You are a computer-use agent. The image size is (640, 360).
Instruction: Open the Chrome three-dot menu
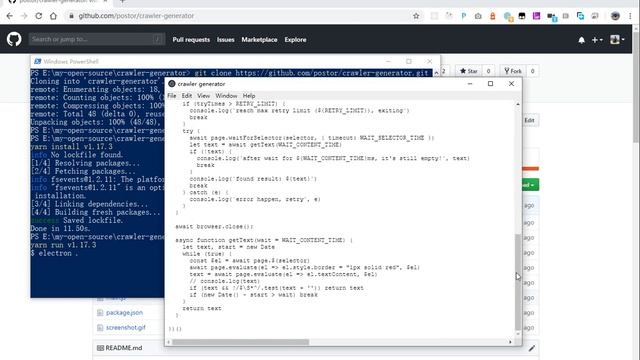pyautogui.click(x=630, y=16)
